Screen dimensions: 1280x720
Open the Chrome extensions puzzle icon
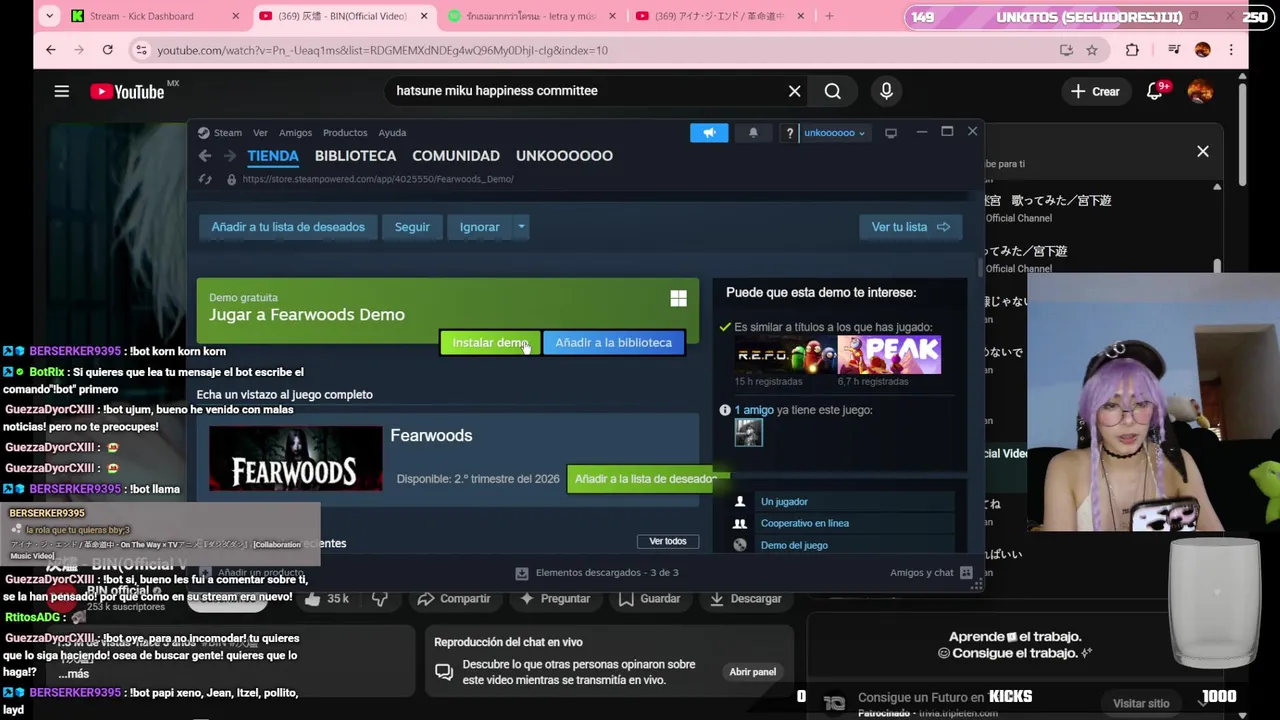(1132, 50)
